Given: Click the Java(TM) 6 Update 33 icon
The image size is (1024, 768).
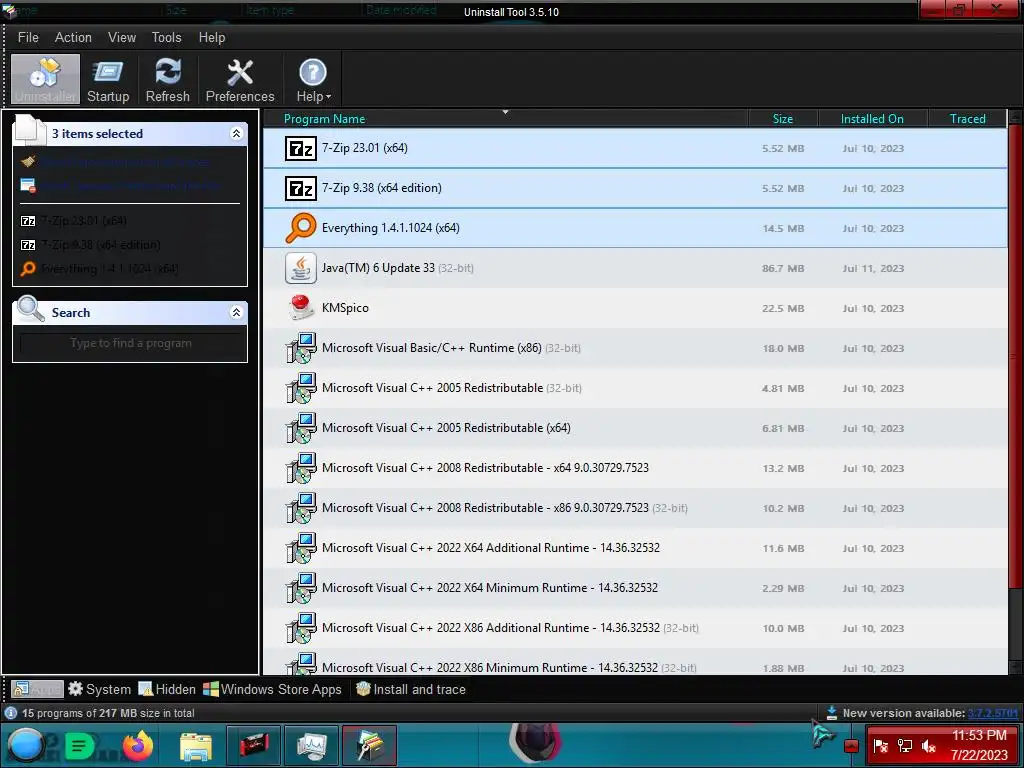Looking at the screenshot, I should [301, 268].
